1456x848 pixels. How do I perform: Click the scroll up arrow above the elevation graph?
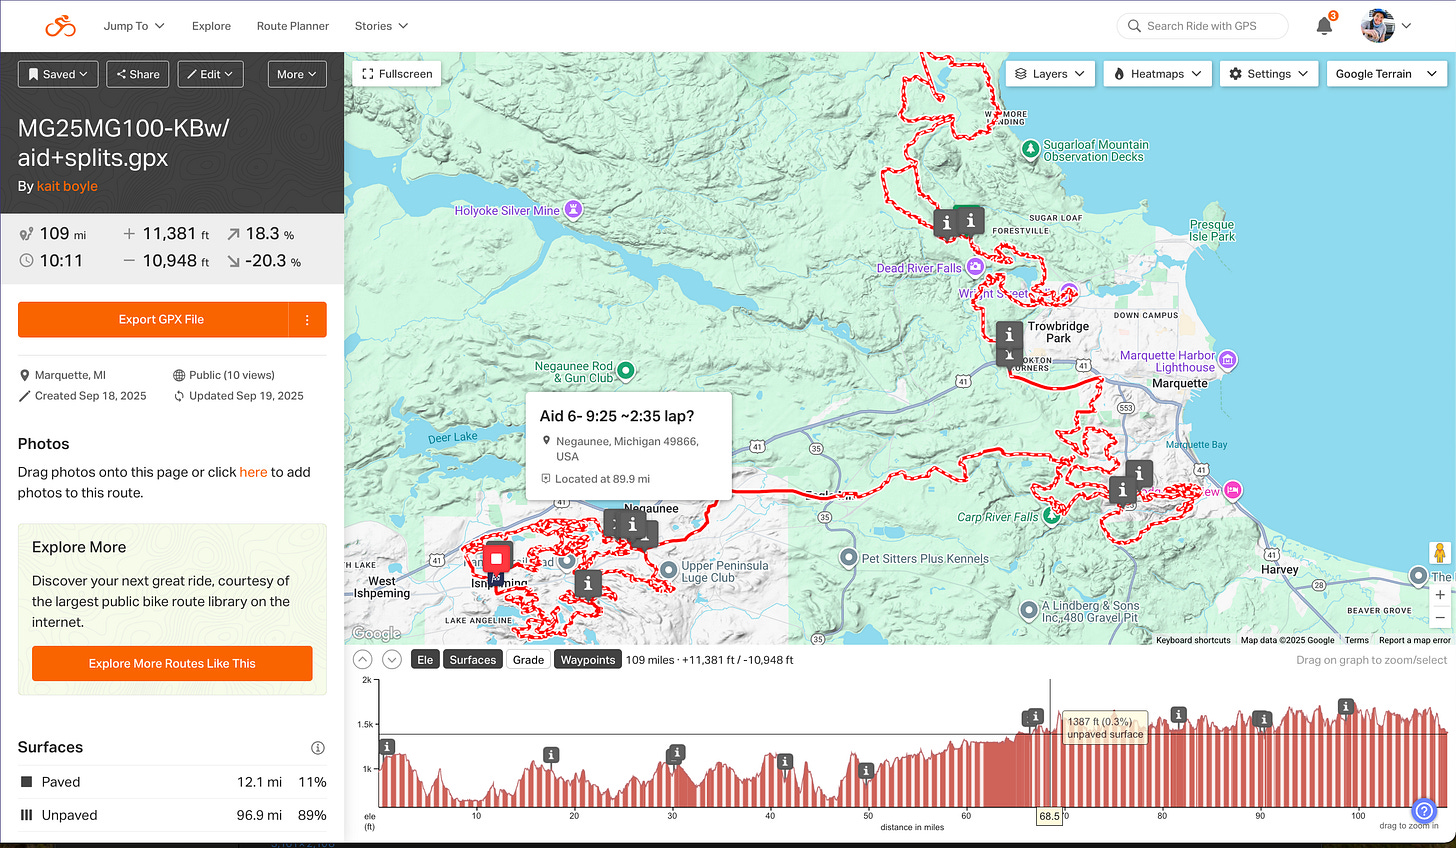pos(363,659)
